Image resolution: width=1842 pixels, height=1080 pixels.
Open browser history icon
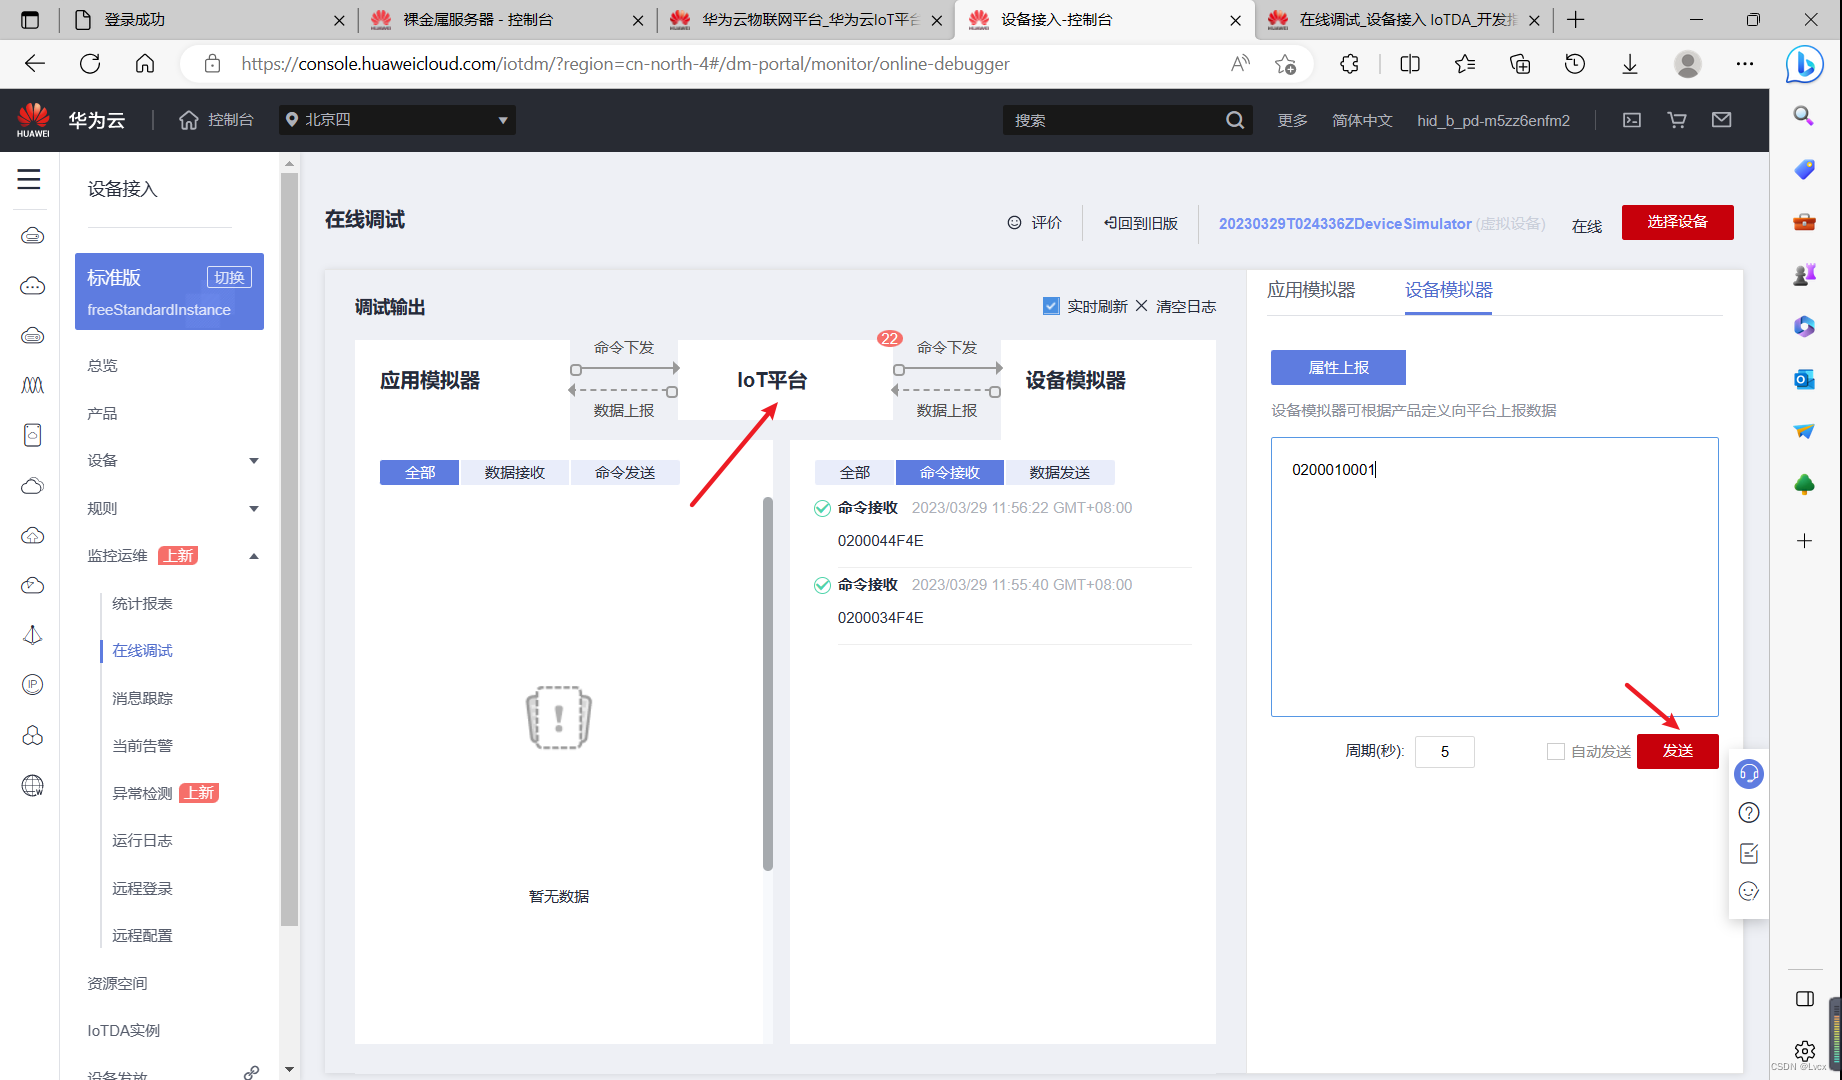[x=1575, y=64]
